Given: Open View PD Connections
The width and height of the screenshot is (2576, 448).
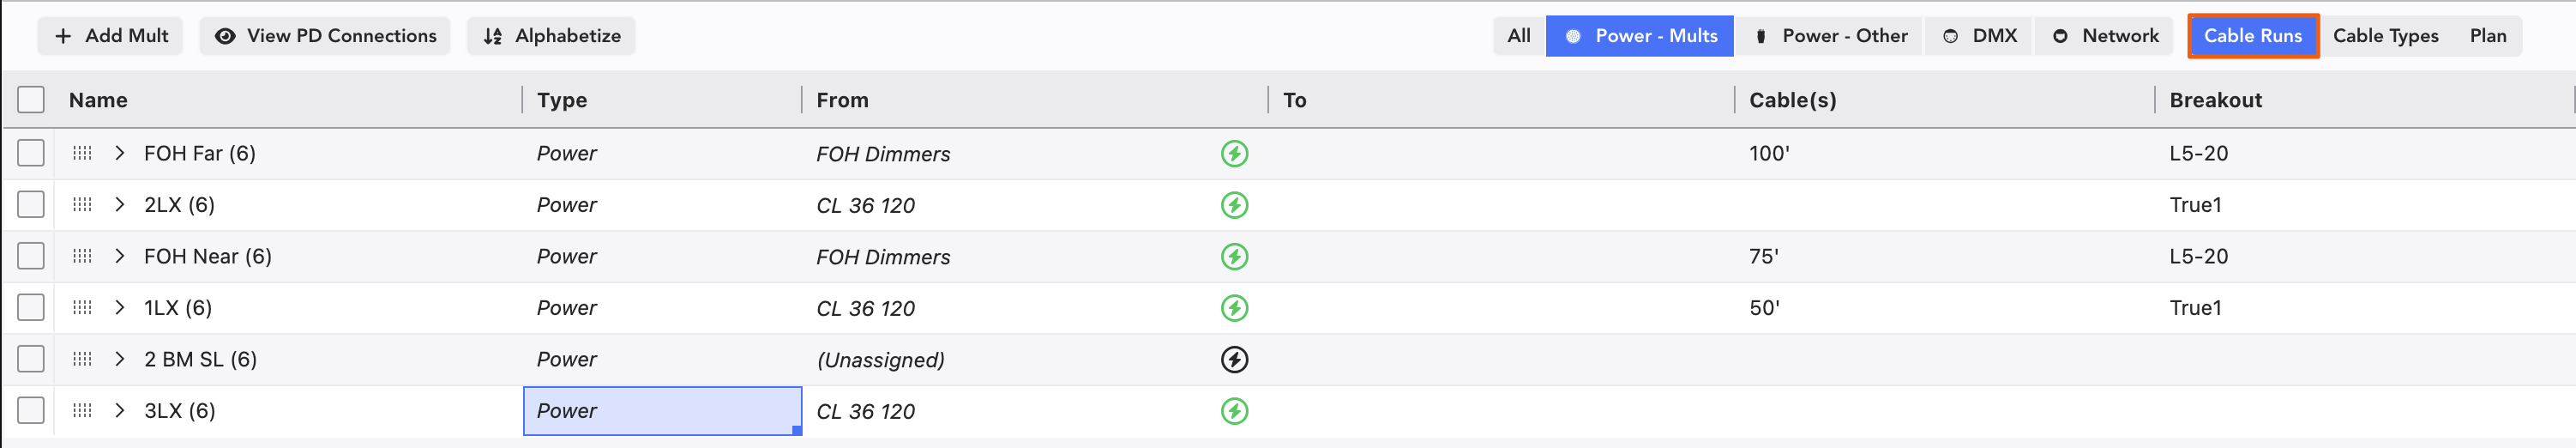Looking at the screenshot, I should click(325, 36).
